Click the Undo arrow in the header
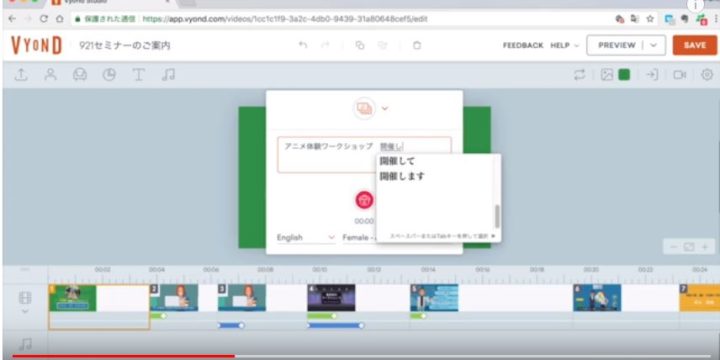The image size is (720, 360). (303, 45)
